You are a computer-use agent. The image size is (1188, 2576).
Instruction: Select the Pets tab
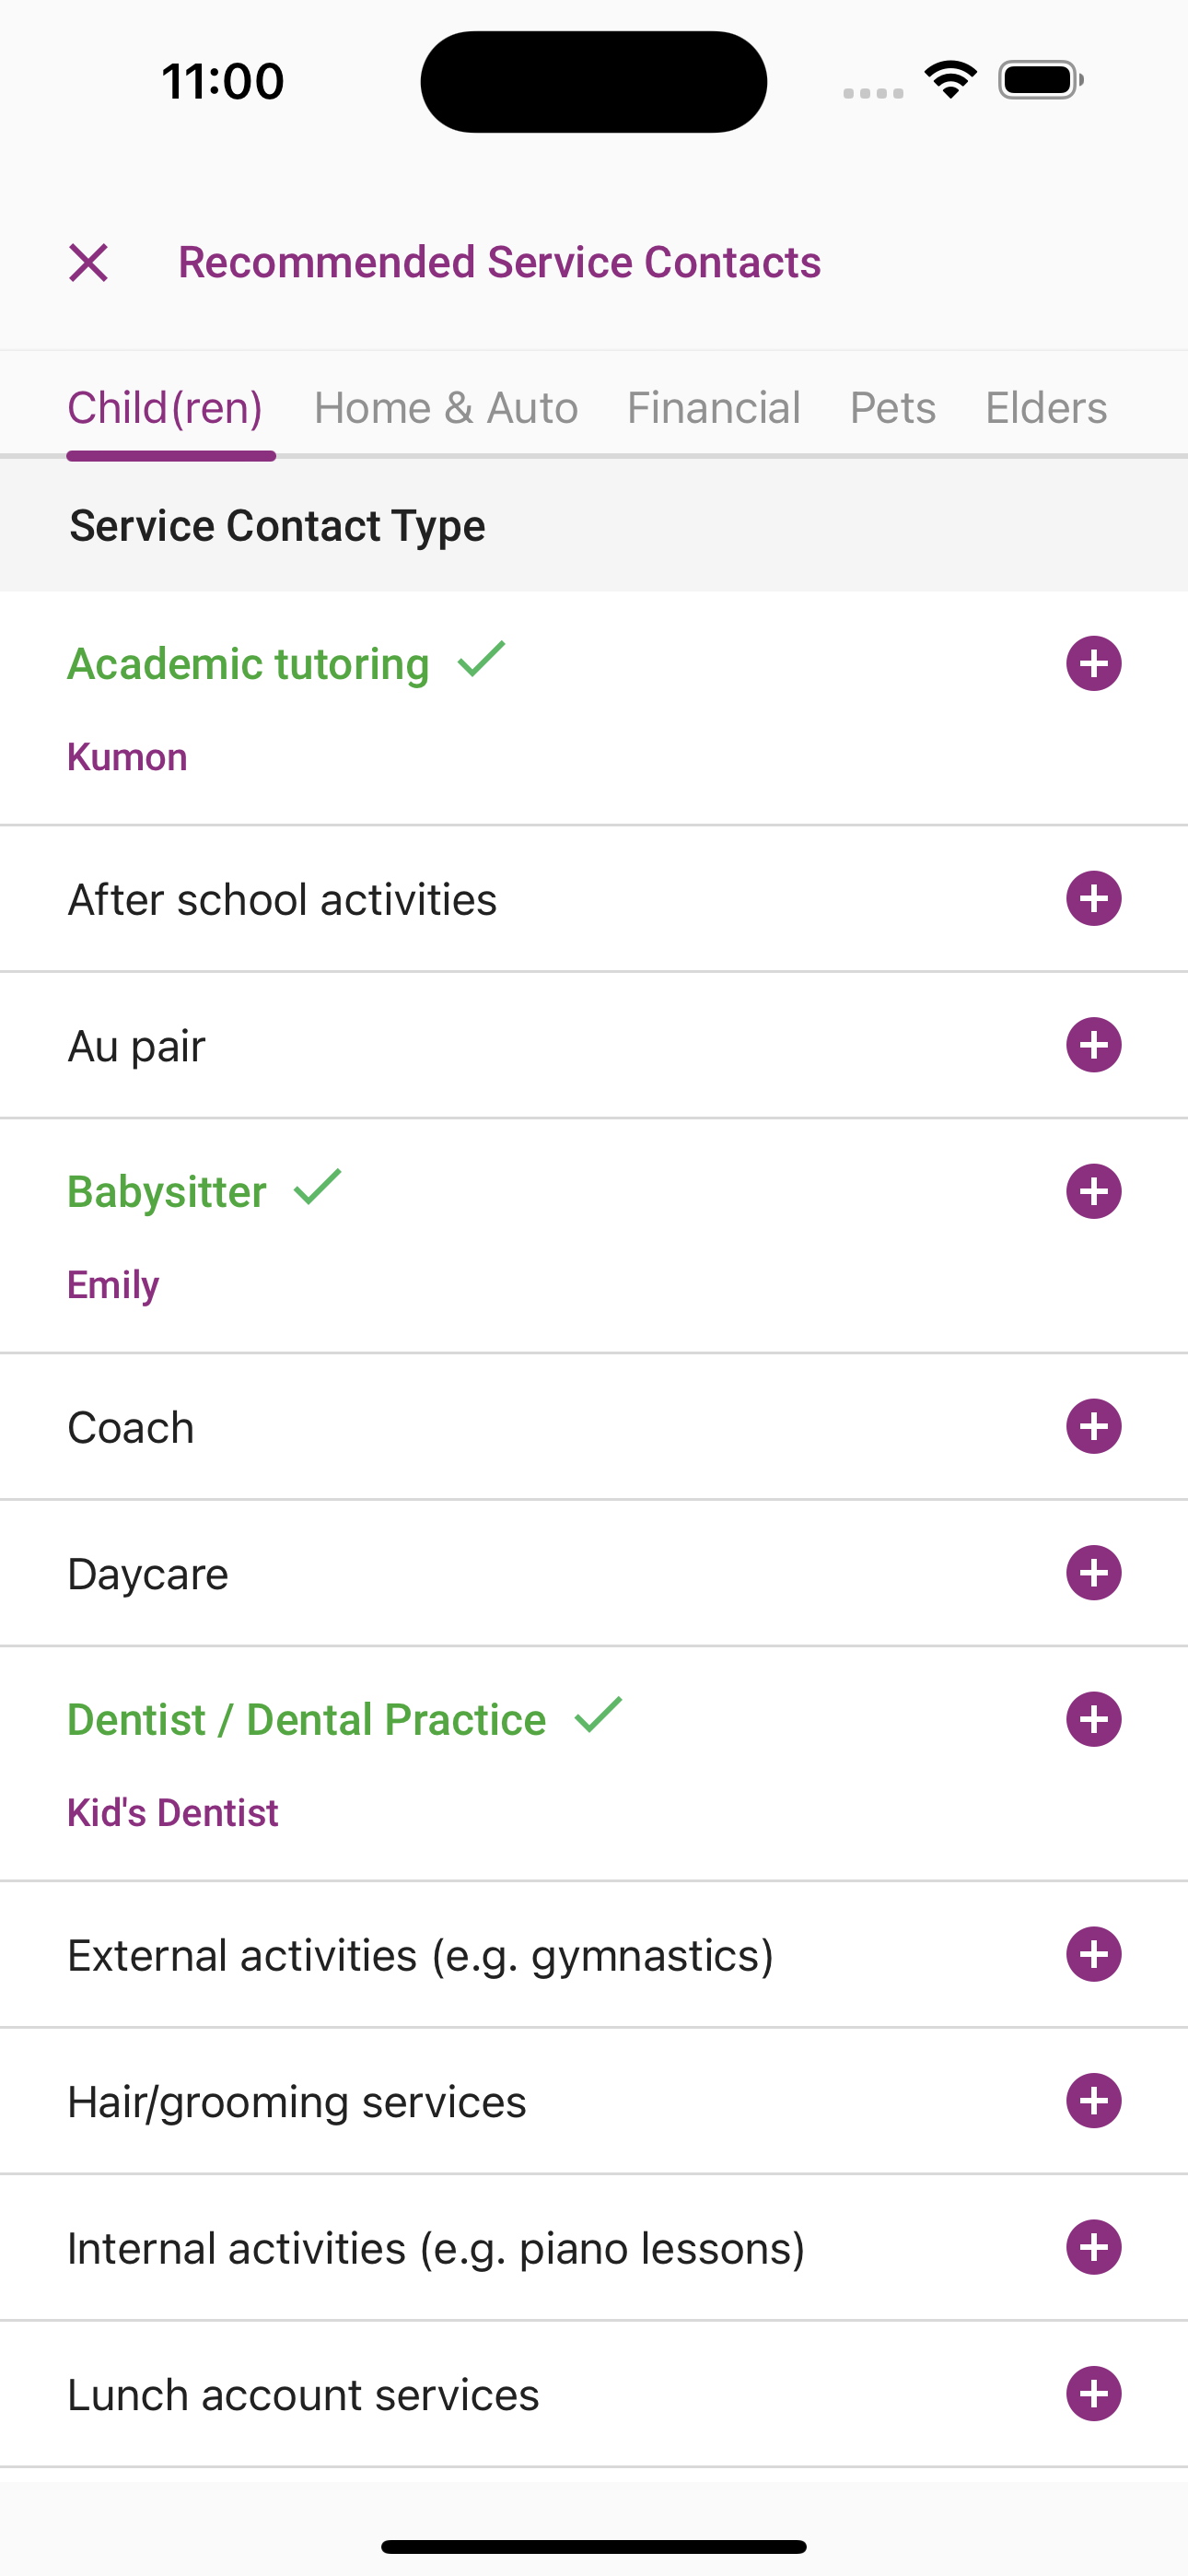pyautogui.click(x=893, y=408)
